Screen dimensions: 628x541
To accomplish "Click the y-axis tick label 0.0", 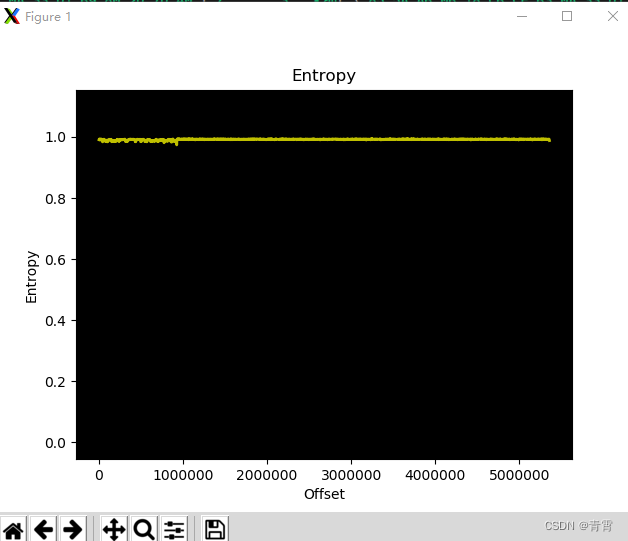I will [x=55, y=443].
